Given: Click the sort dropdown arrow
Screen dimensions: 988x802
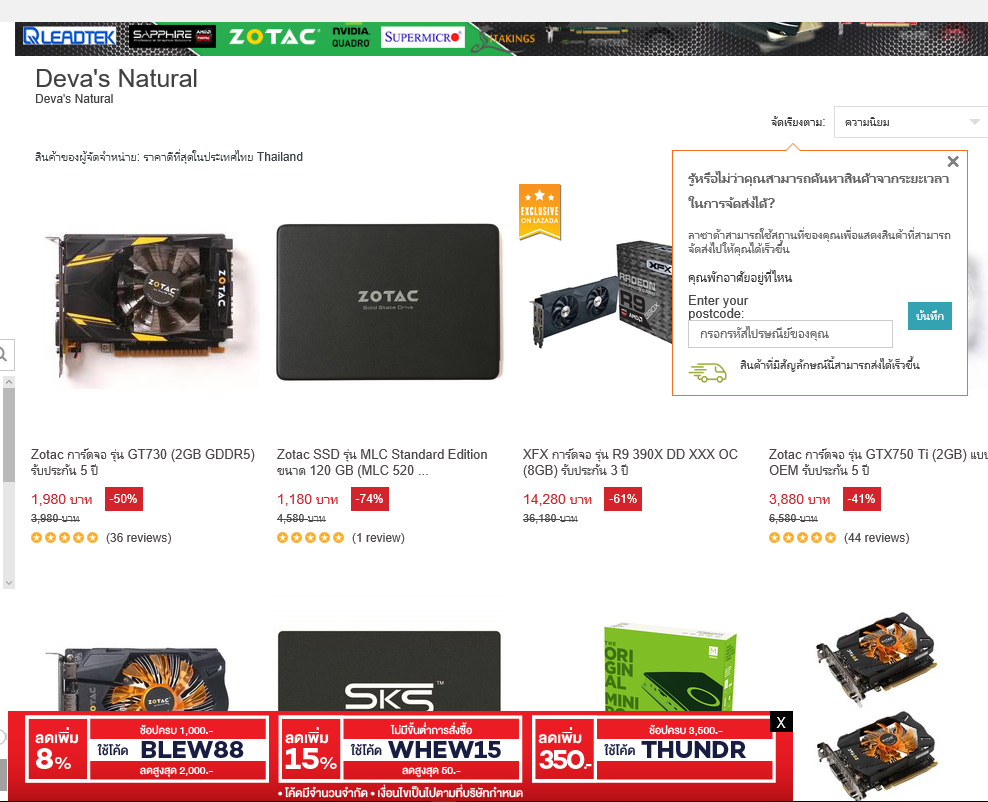Looking at the screenshot, I should [x=975, y=122].
